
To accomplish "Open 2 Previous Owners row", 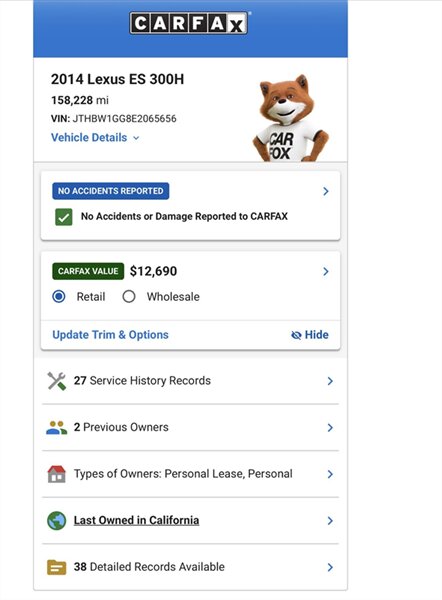I will click(190, 427).
